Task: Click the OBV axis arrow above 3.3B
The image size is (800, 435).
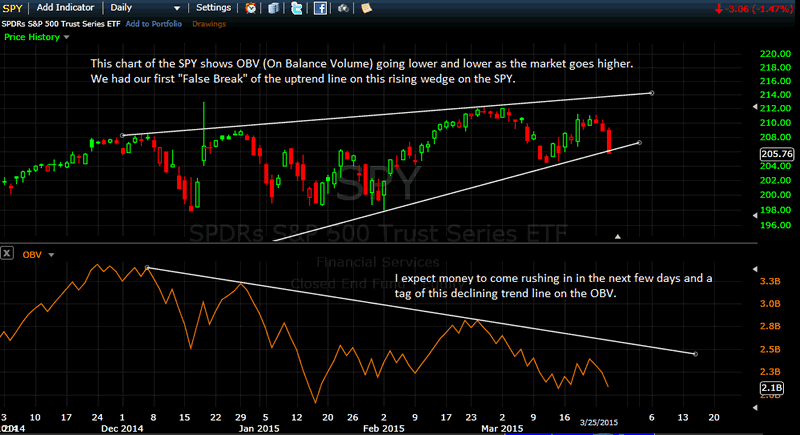Action: coord(755,269)
